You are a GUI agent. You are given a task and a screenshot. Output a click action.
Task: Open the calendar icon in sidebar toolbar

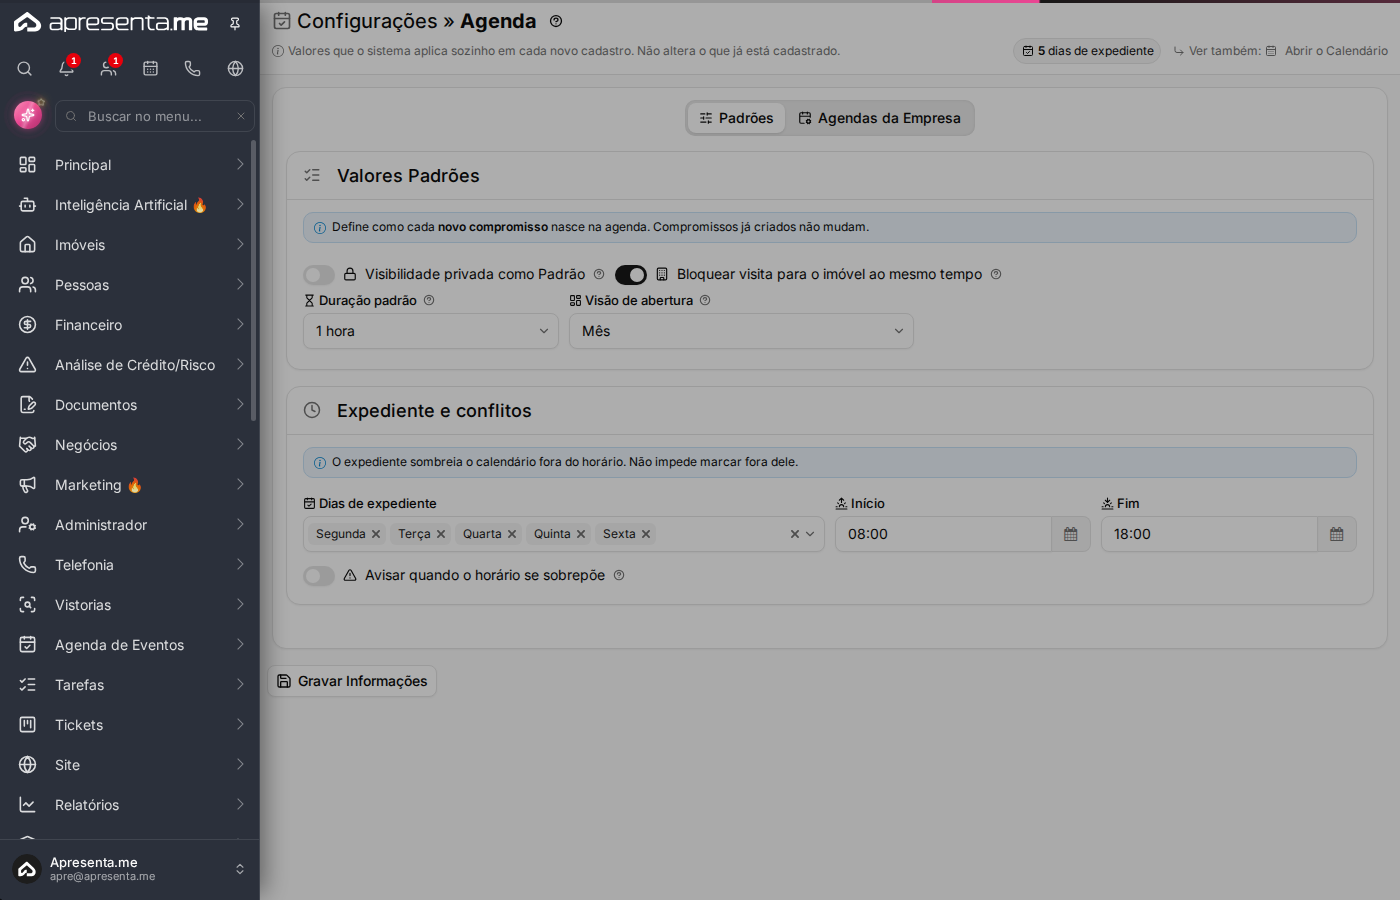151,69
